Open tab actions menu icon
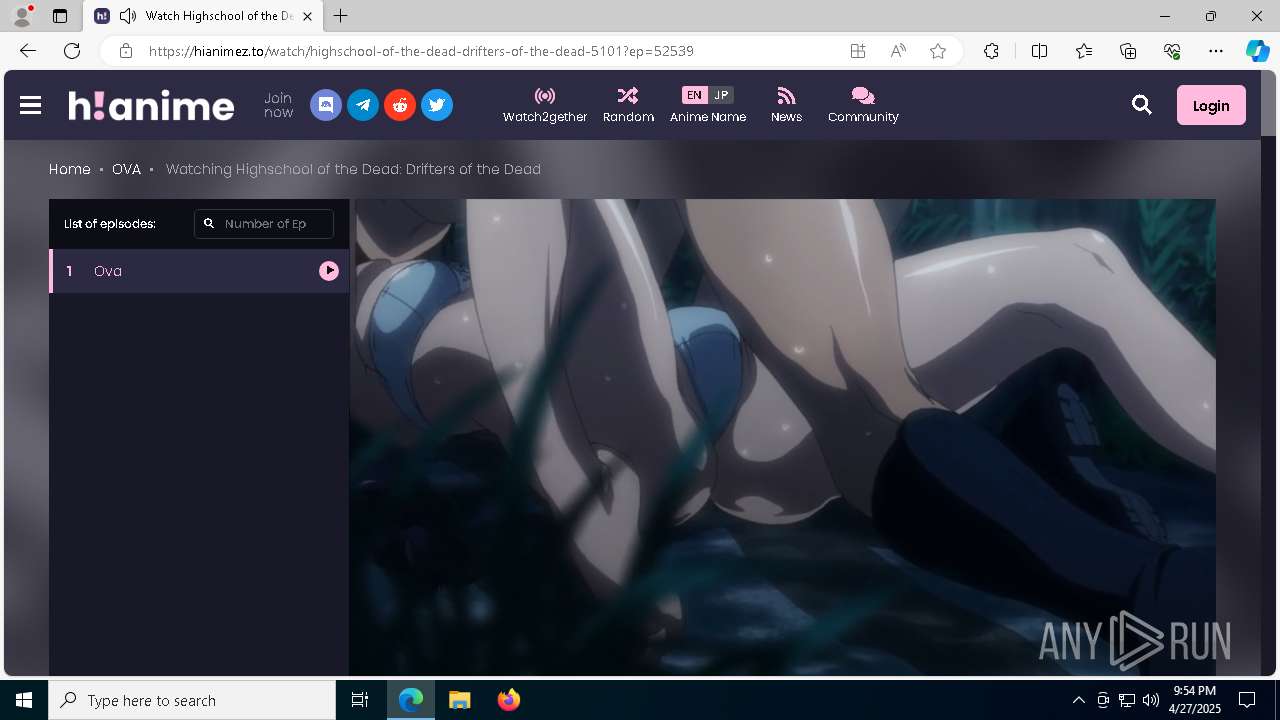 click(60, 16)
